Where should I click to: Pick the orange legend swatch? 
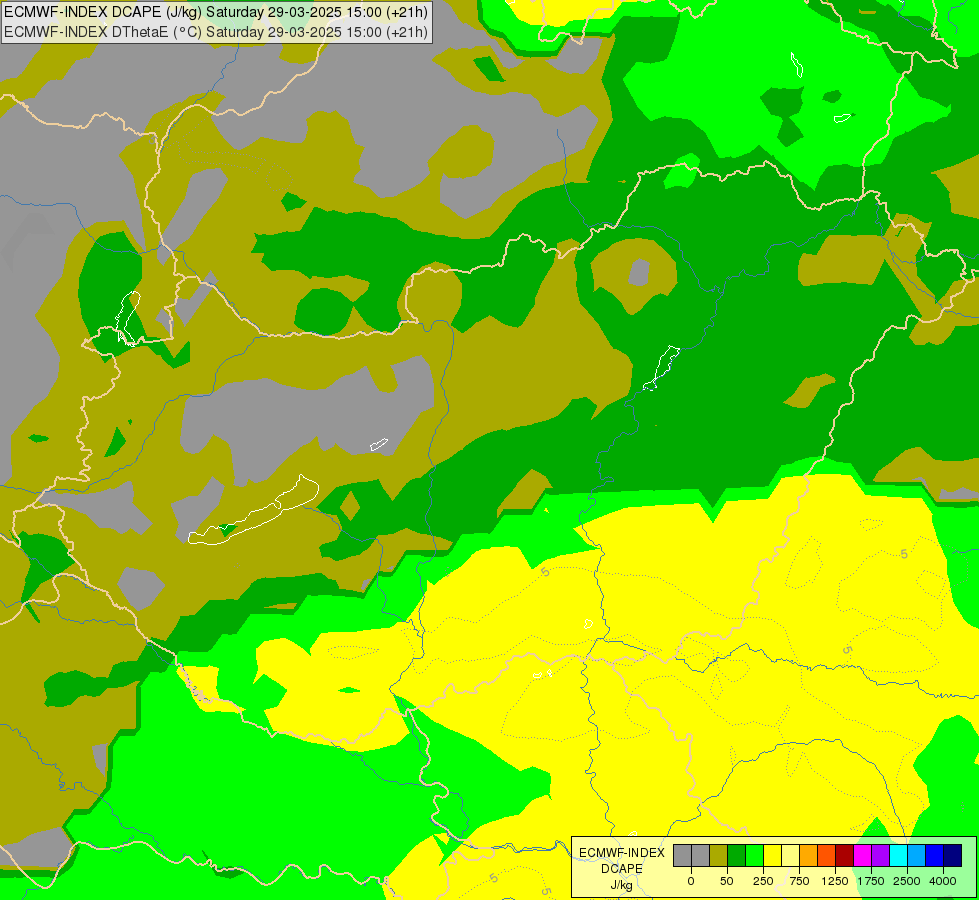(x=809, y=855)
